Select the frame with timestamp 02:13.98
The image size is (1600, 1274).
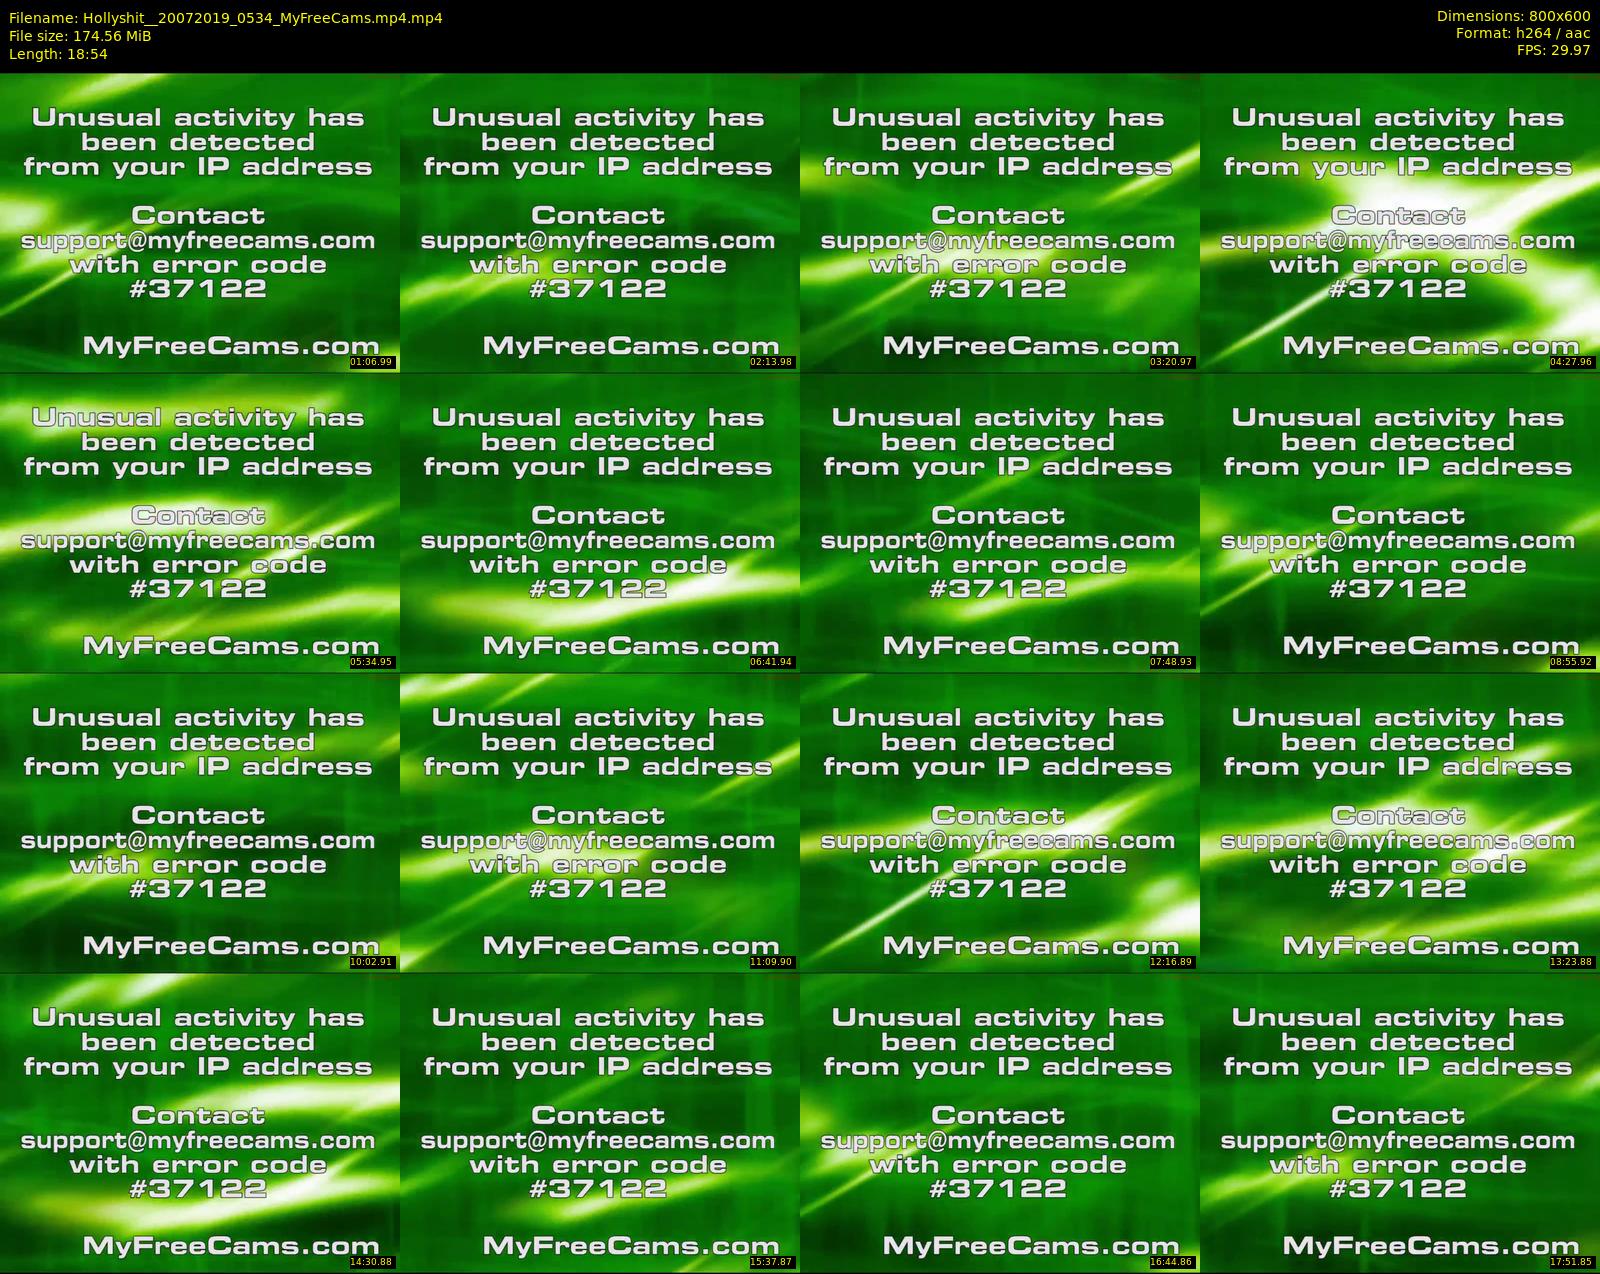(x=600, y=222)
